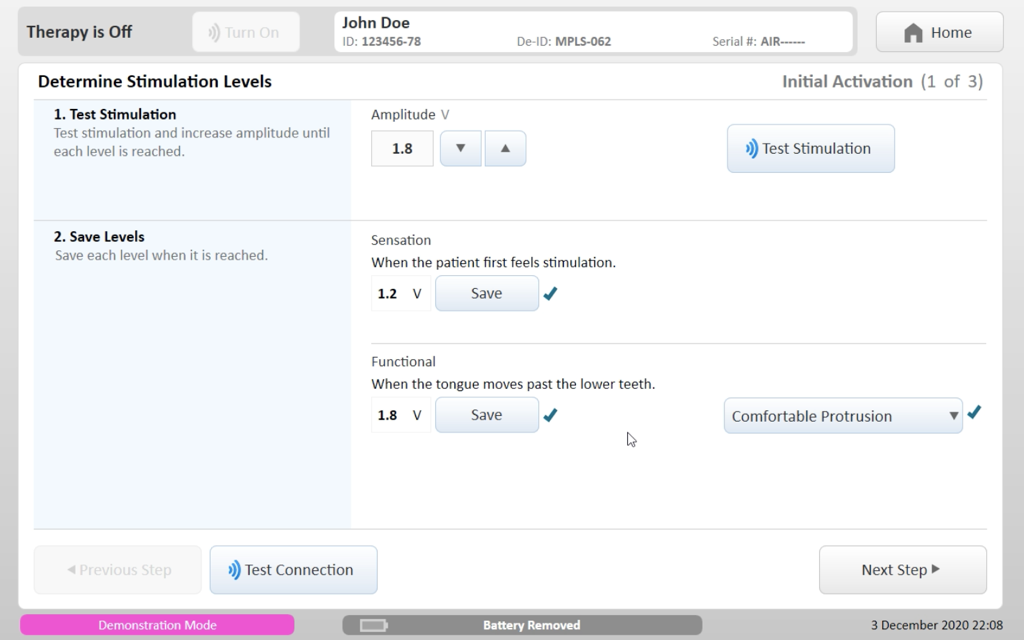Click the 2. Save Levels step heading
1024x640 pixels.
click(99, 236)
